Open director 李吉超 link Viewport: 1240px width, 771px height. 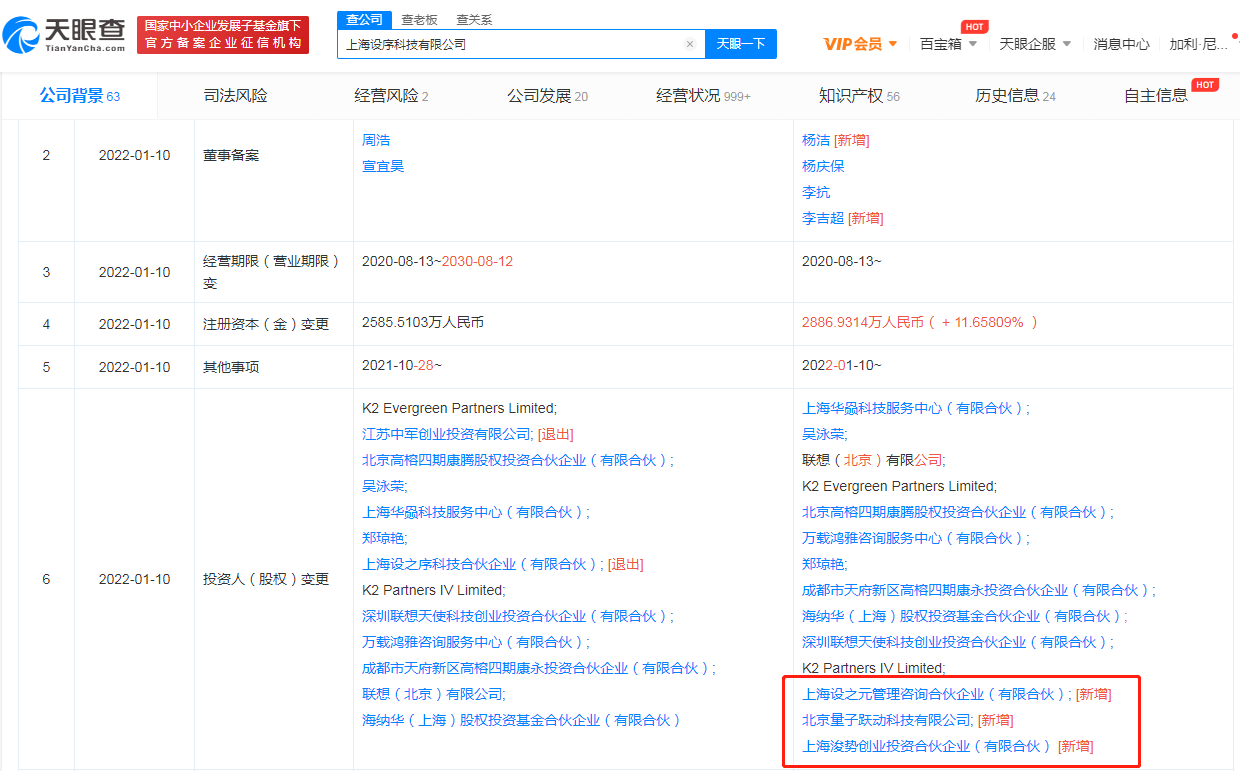pos(823,218)
